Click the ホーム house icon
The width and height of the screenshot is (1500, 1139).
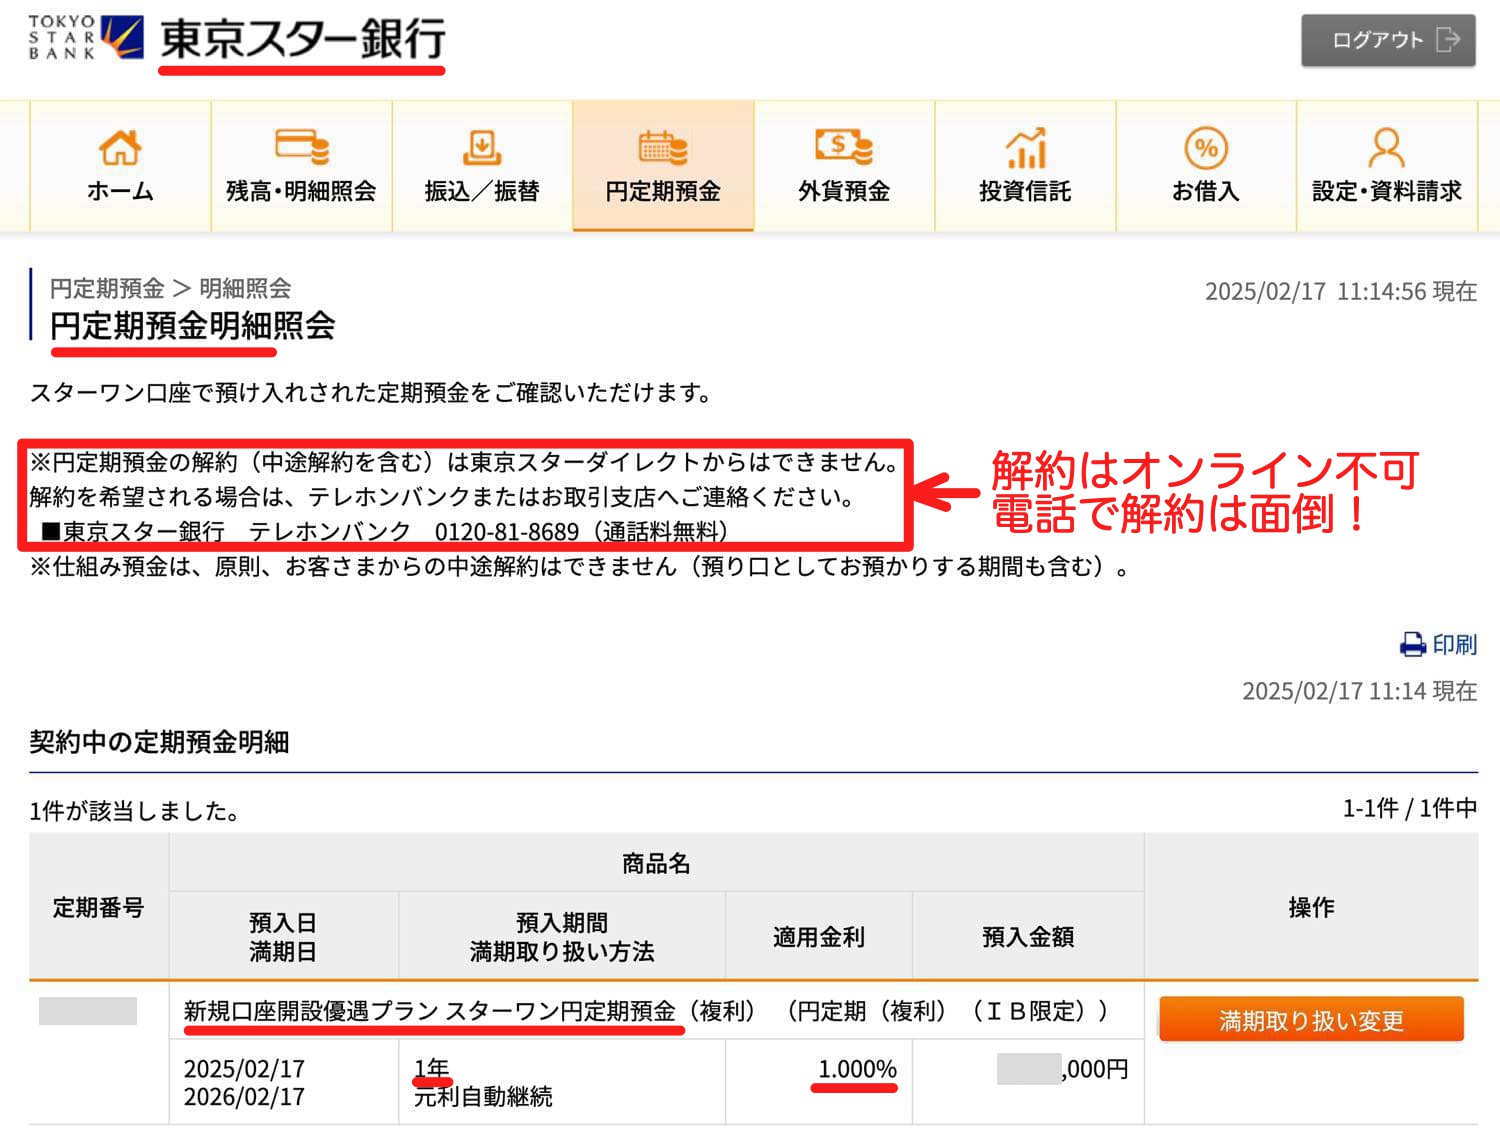120,148
